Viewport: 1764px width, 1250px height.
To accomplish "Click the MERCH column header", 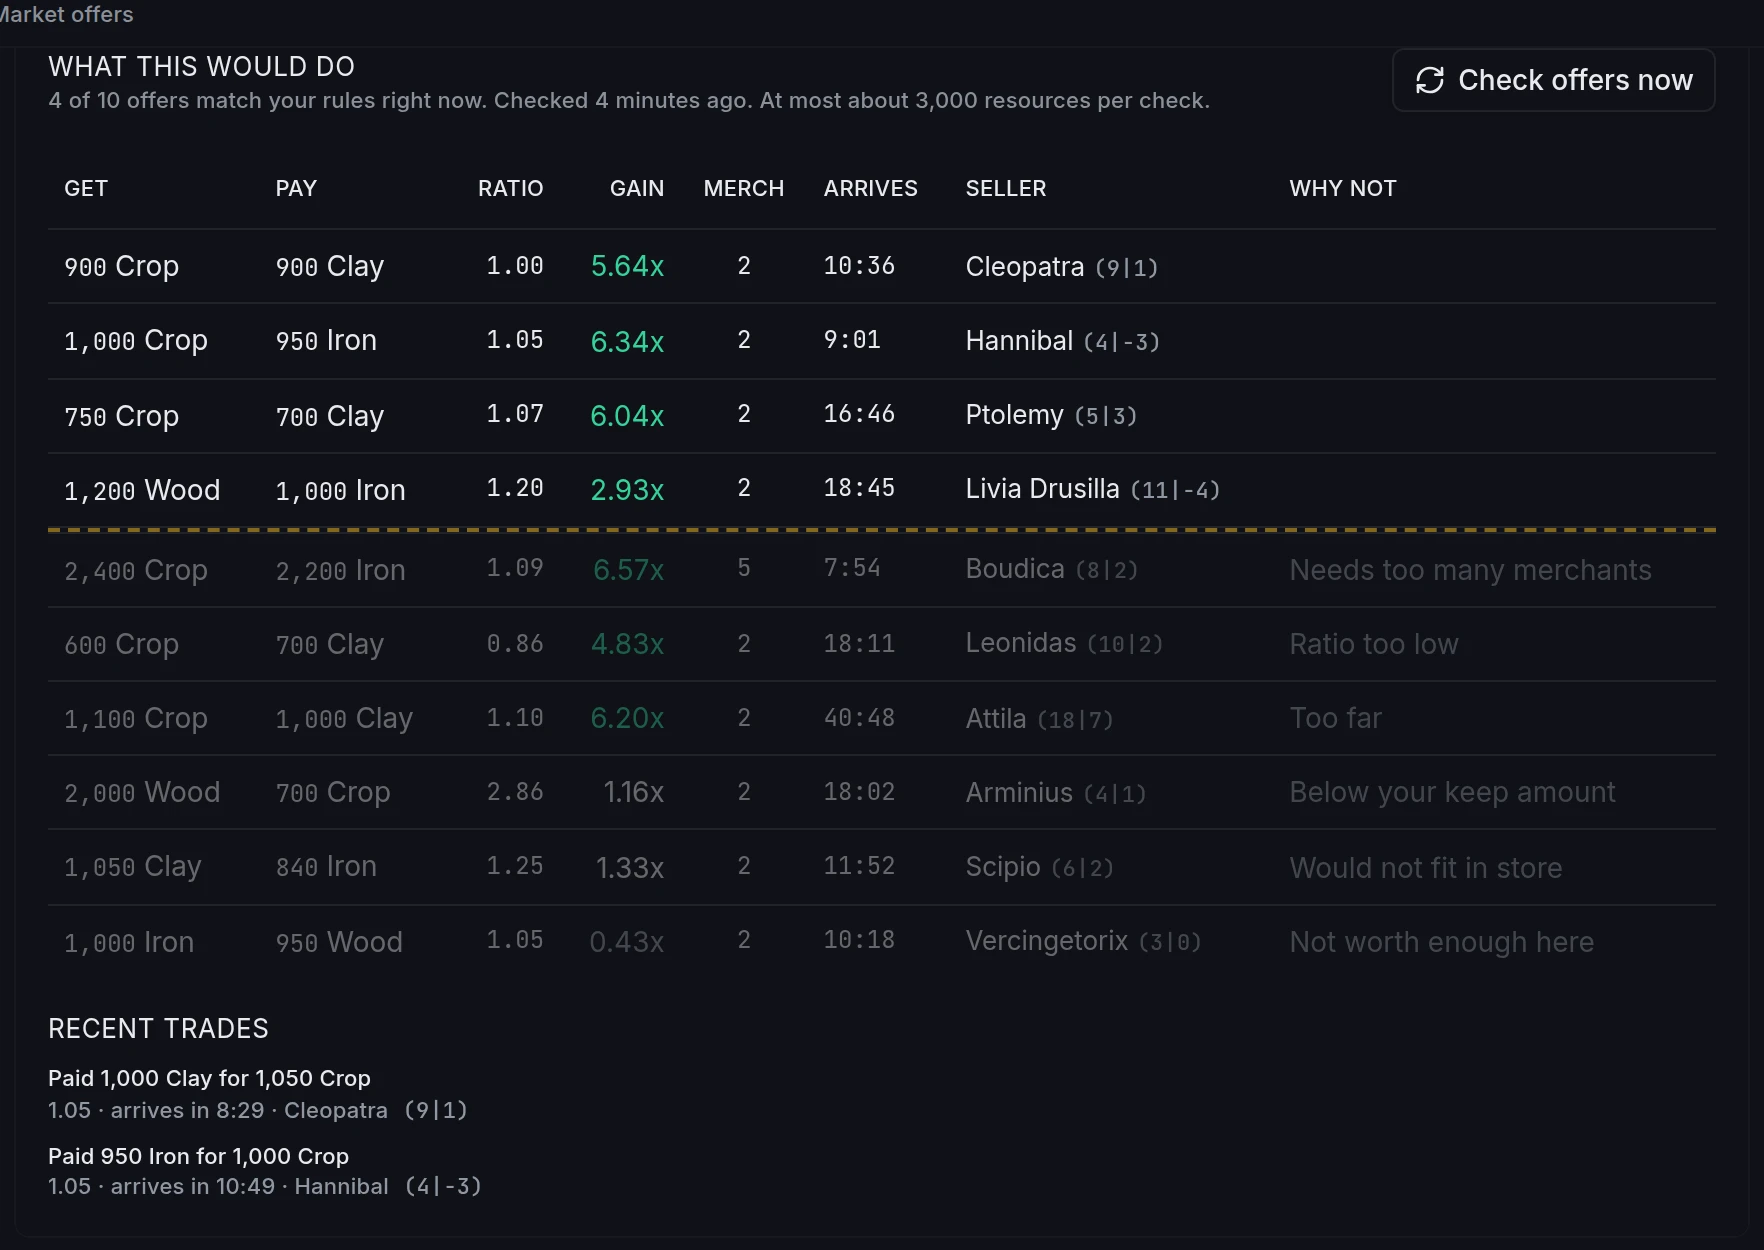I will [744, 188].
